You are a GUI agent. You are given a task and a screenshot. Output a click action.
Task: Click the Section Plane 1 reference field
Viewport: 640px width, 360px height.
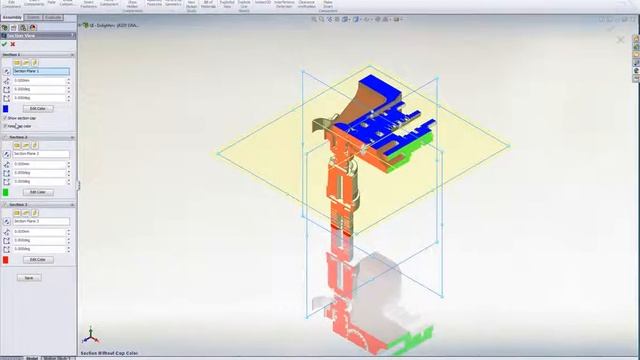pos(41,71)
